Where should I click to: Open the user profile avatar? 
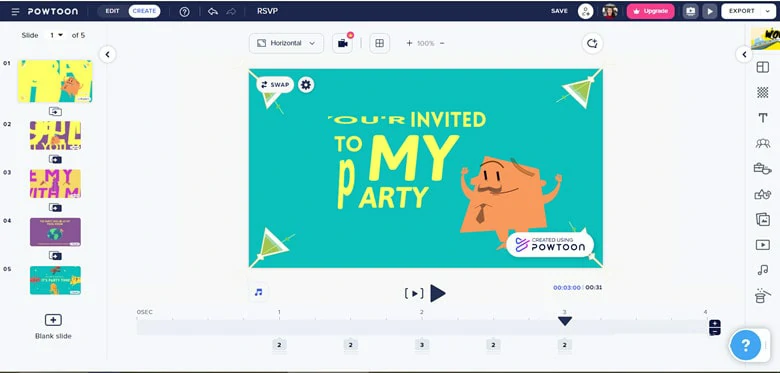click(x=609, y=11)
